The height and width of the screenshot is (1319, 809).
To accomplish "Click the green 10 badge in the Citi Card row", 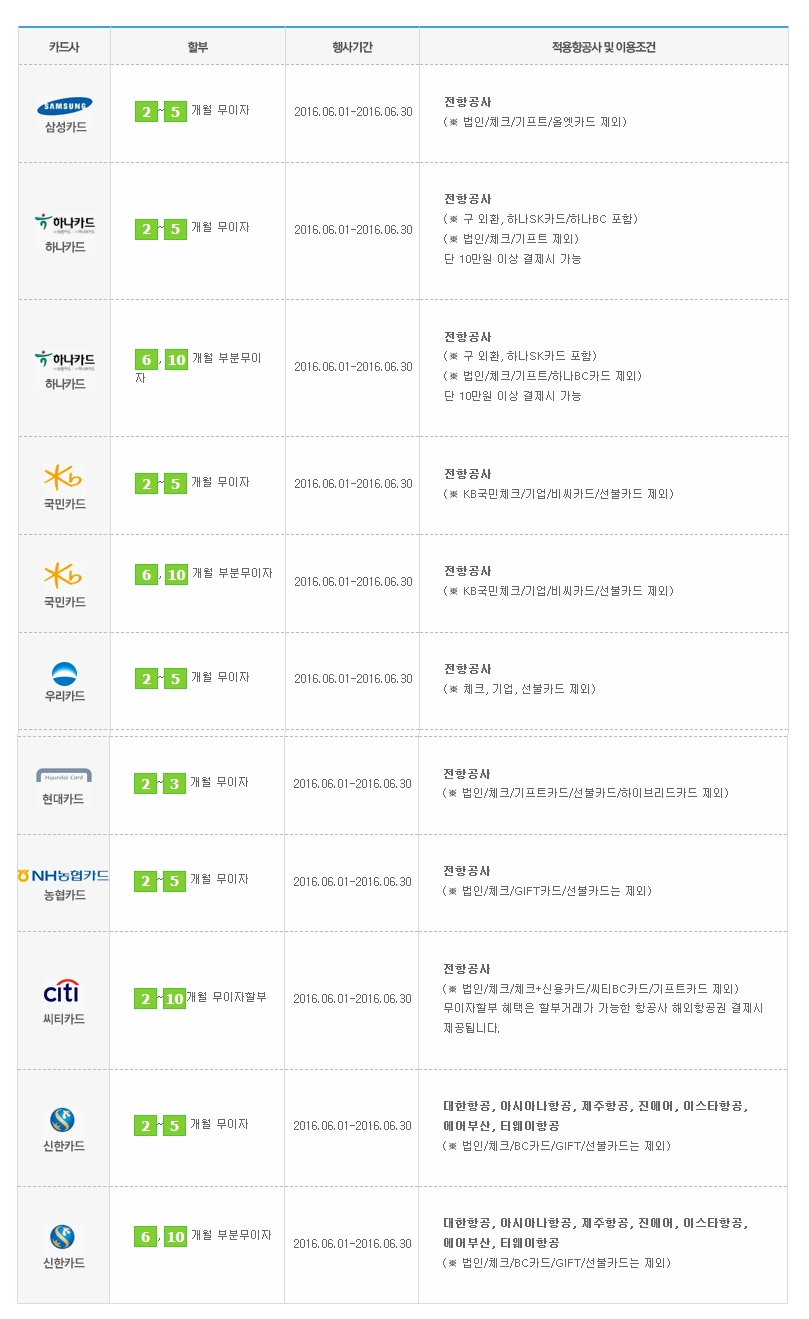I will (x=175, y=998).
